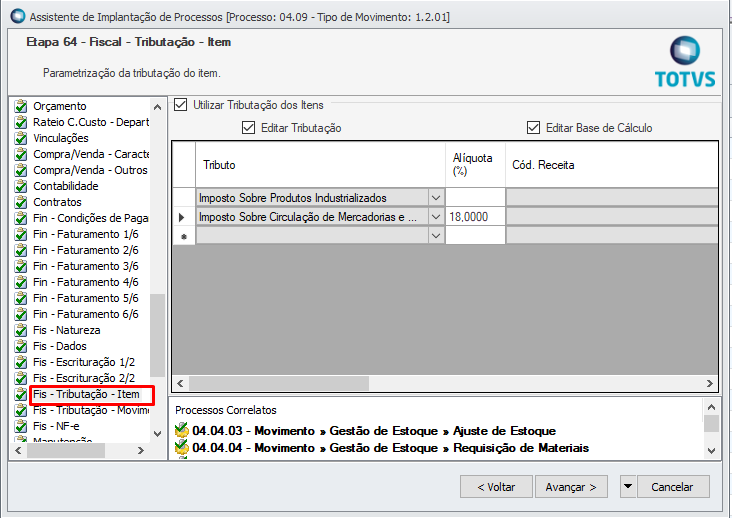Click the check icon beside Fin - Faturamento 6/6
Screen dimensions: 732x518
point(21,314)
